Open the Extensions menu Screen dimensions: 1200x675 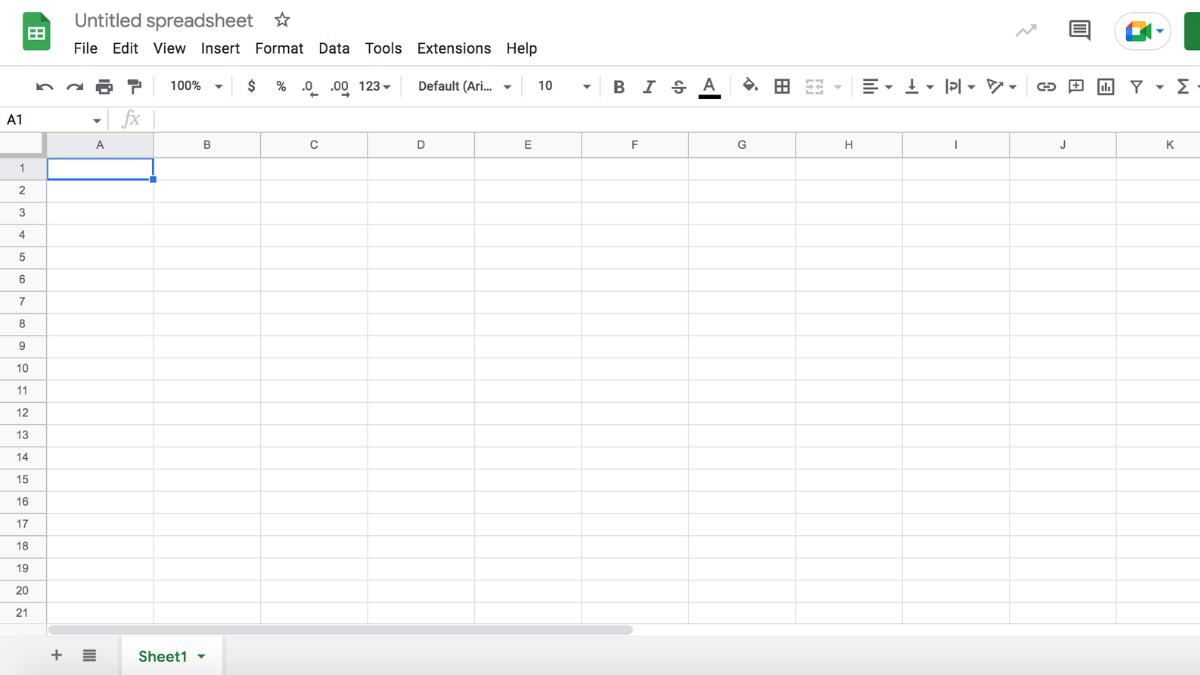454,48
